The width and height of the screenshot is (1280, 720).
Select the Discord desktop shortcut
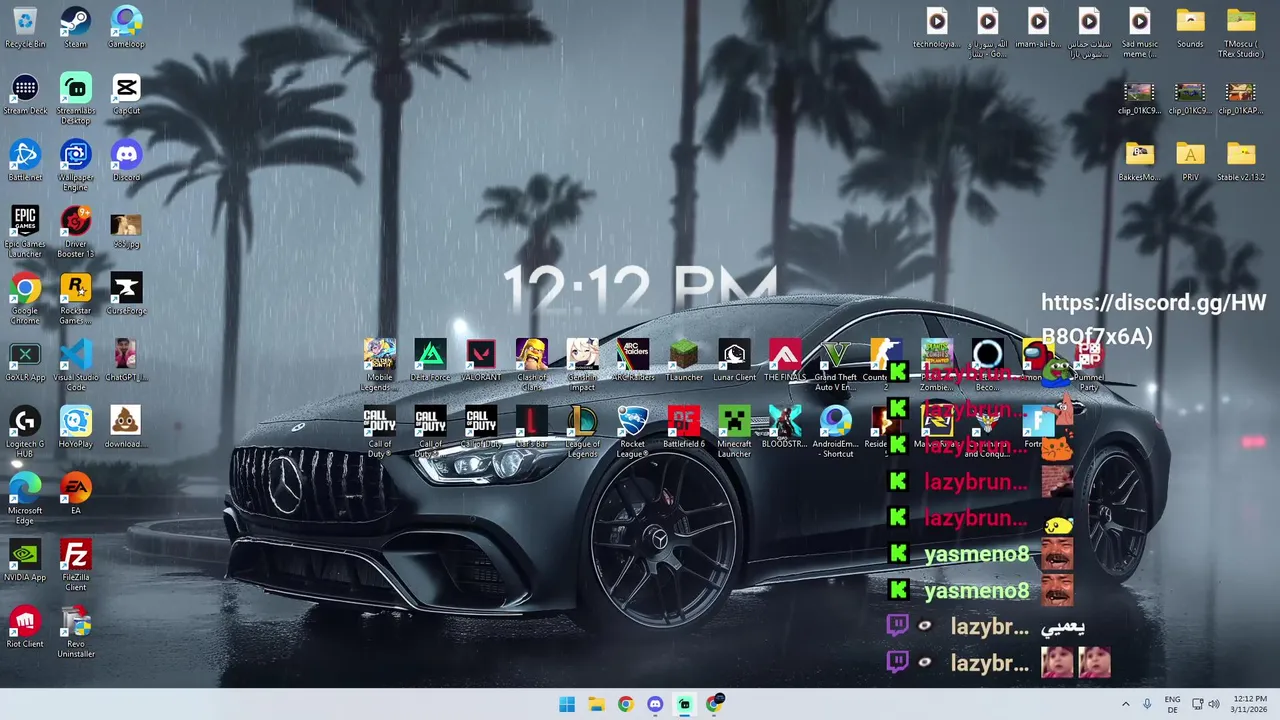coord(126,161)
